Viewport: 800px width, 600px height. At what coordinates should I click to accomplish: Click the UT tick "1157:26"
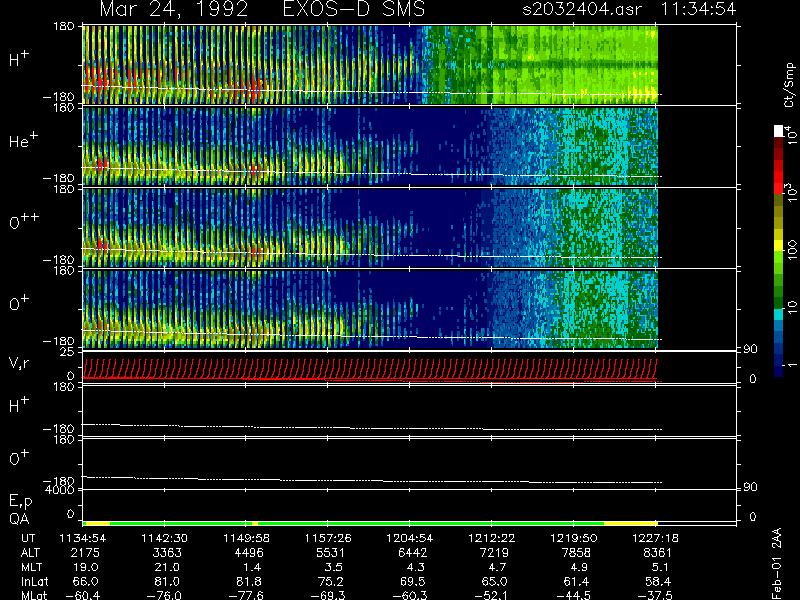coord(328,538)
